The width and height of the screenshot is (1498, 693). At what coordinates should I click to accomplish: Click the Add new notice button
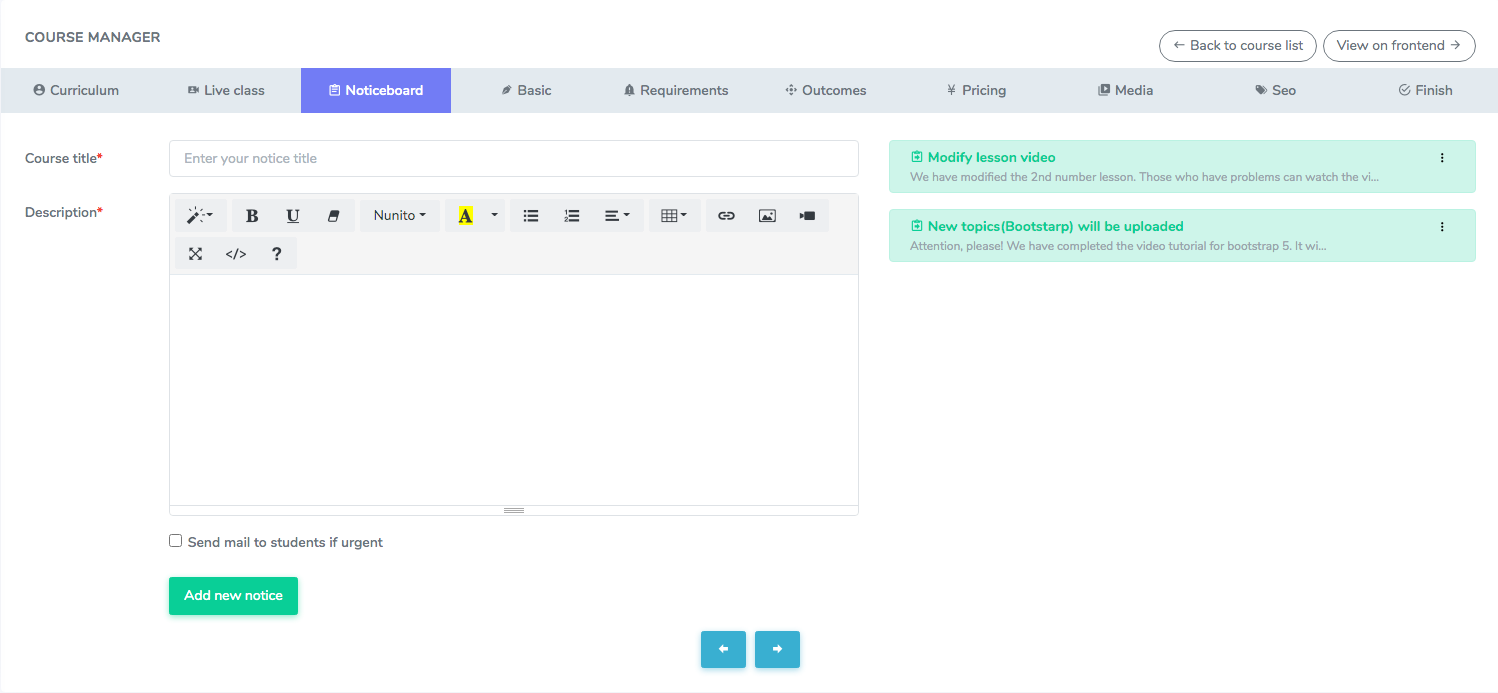tap(233, 596)
